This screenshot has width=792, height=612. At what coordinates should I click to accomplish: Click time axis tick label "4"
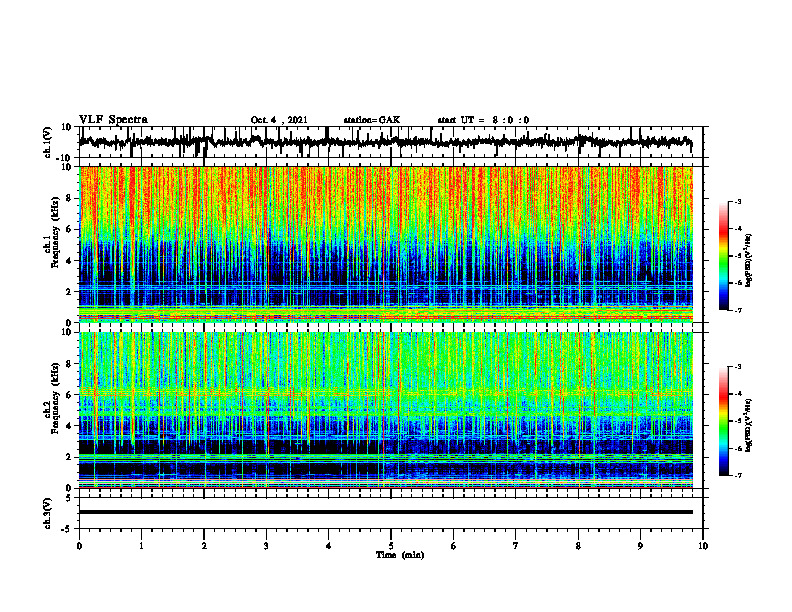point(329,546)
